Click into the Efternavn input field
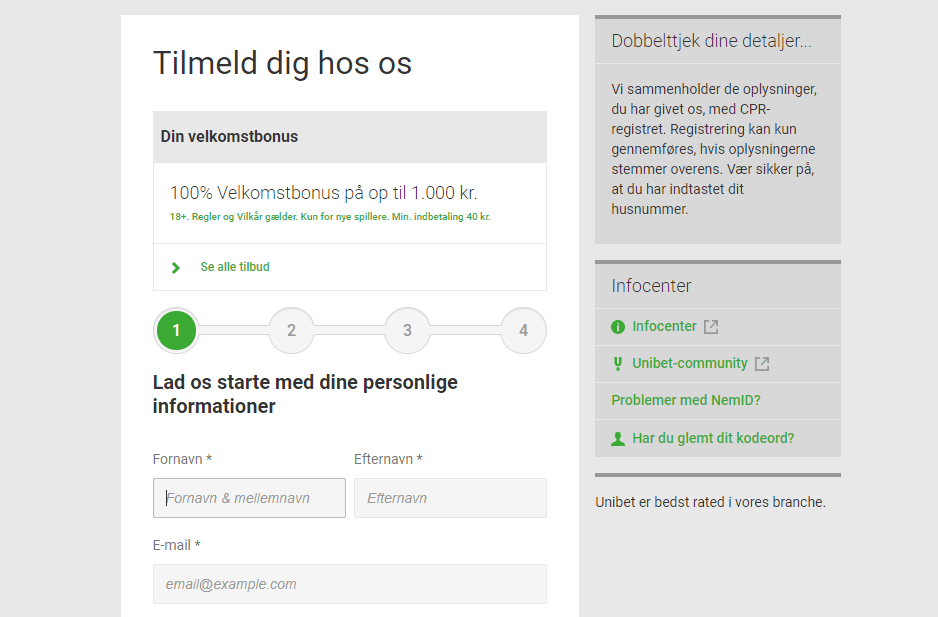The width and height of the screenshot is (938, 617). tap(450, 498)
